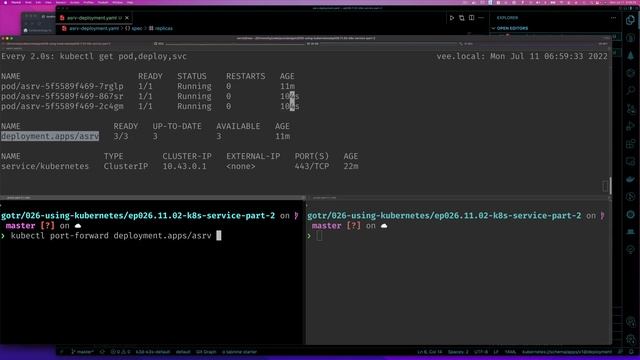
Task: Click the YAML language mode in the status bar
Action: (510, 351)
